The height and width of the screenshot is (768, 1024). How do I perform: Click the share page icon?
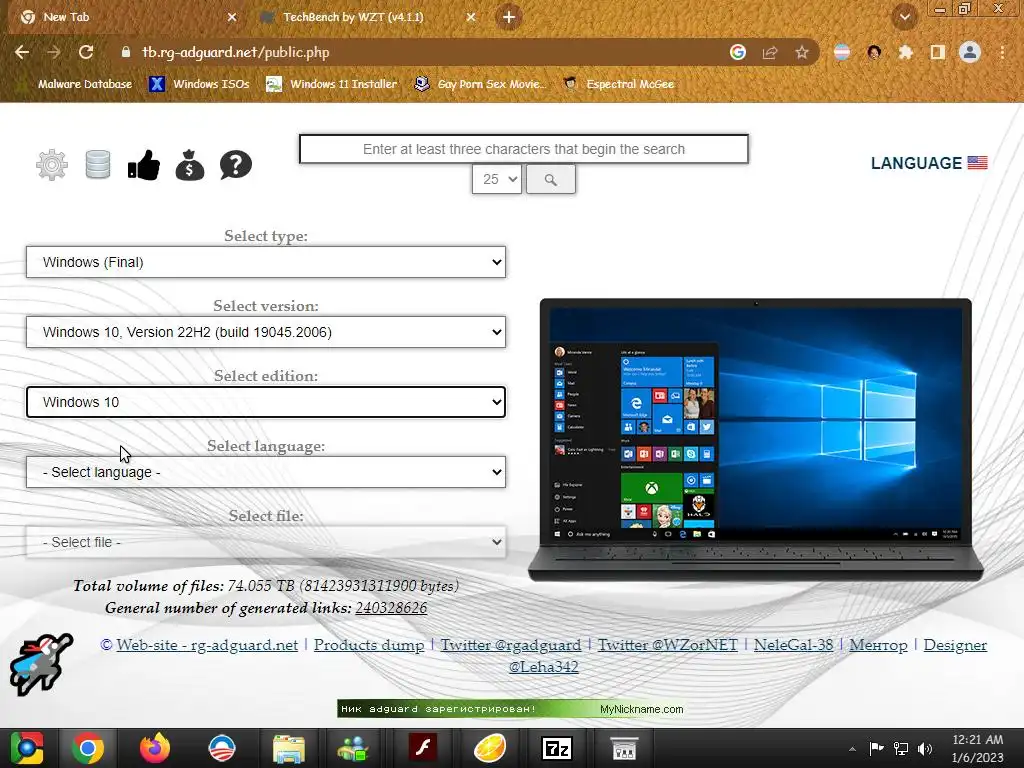pyautogui.click(x=770, y=52)
